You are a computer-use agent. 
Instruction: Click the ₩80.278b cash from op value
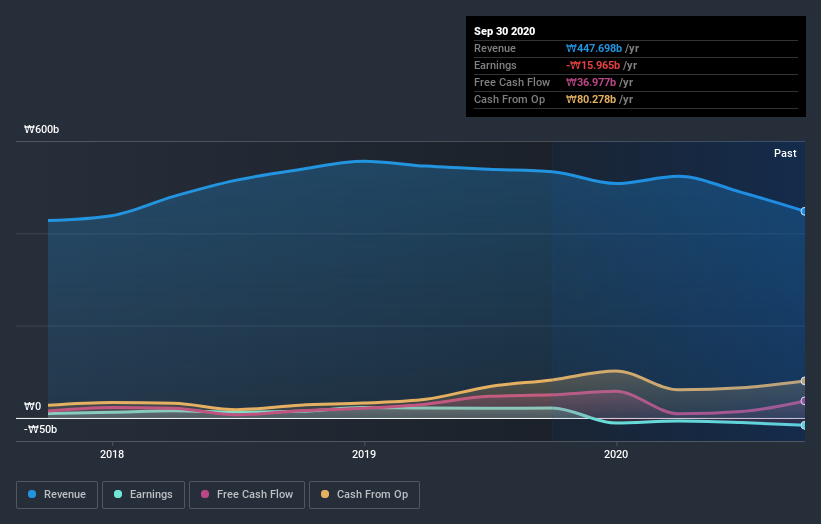(591, 99)
